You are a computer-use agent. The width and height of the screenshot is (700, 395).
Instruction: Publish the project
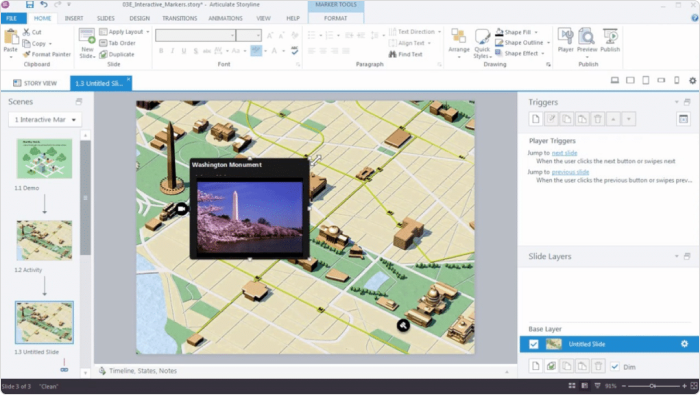[x=610, y=40]
